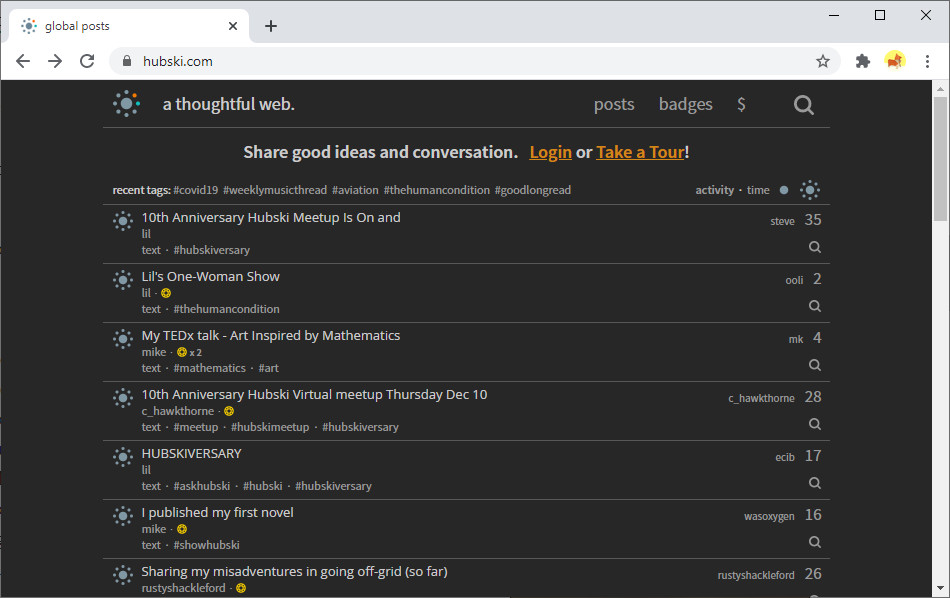The width and height of the screenshot is (950, 598).
Task: Reload the page
Action: tap(87, 61)
